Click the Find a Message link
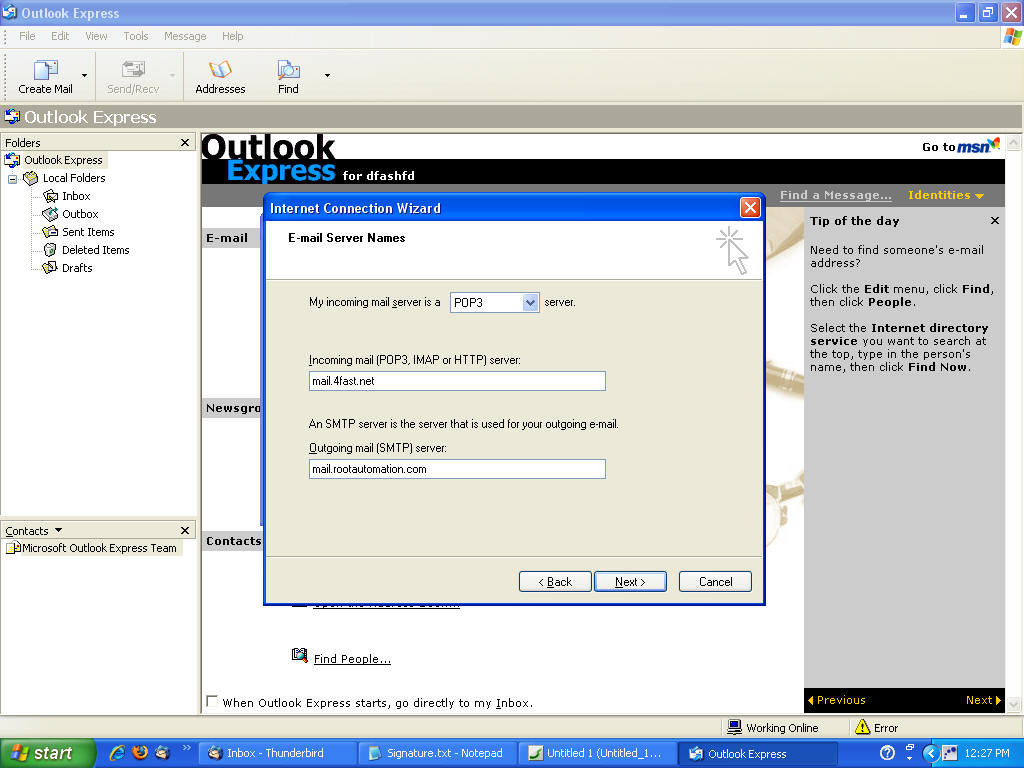The width and height of the screenshot is (1024, 768). (x=835, y=195)
